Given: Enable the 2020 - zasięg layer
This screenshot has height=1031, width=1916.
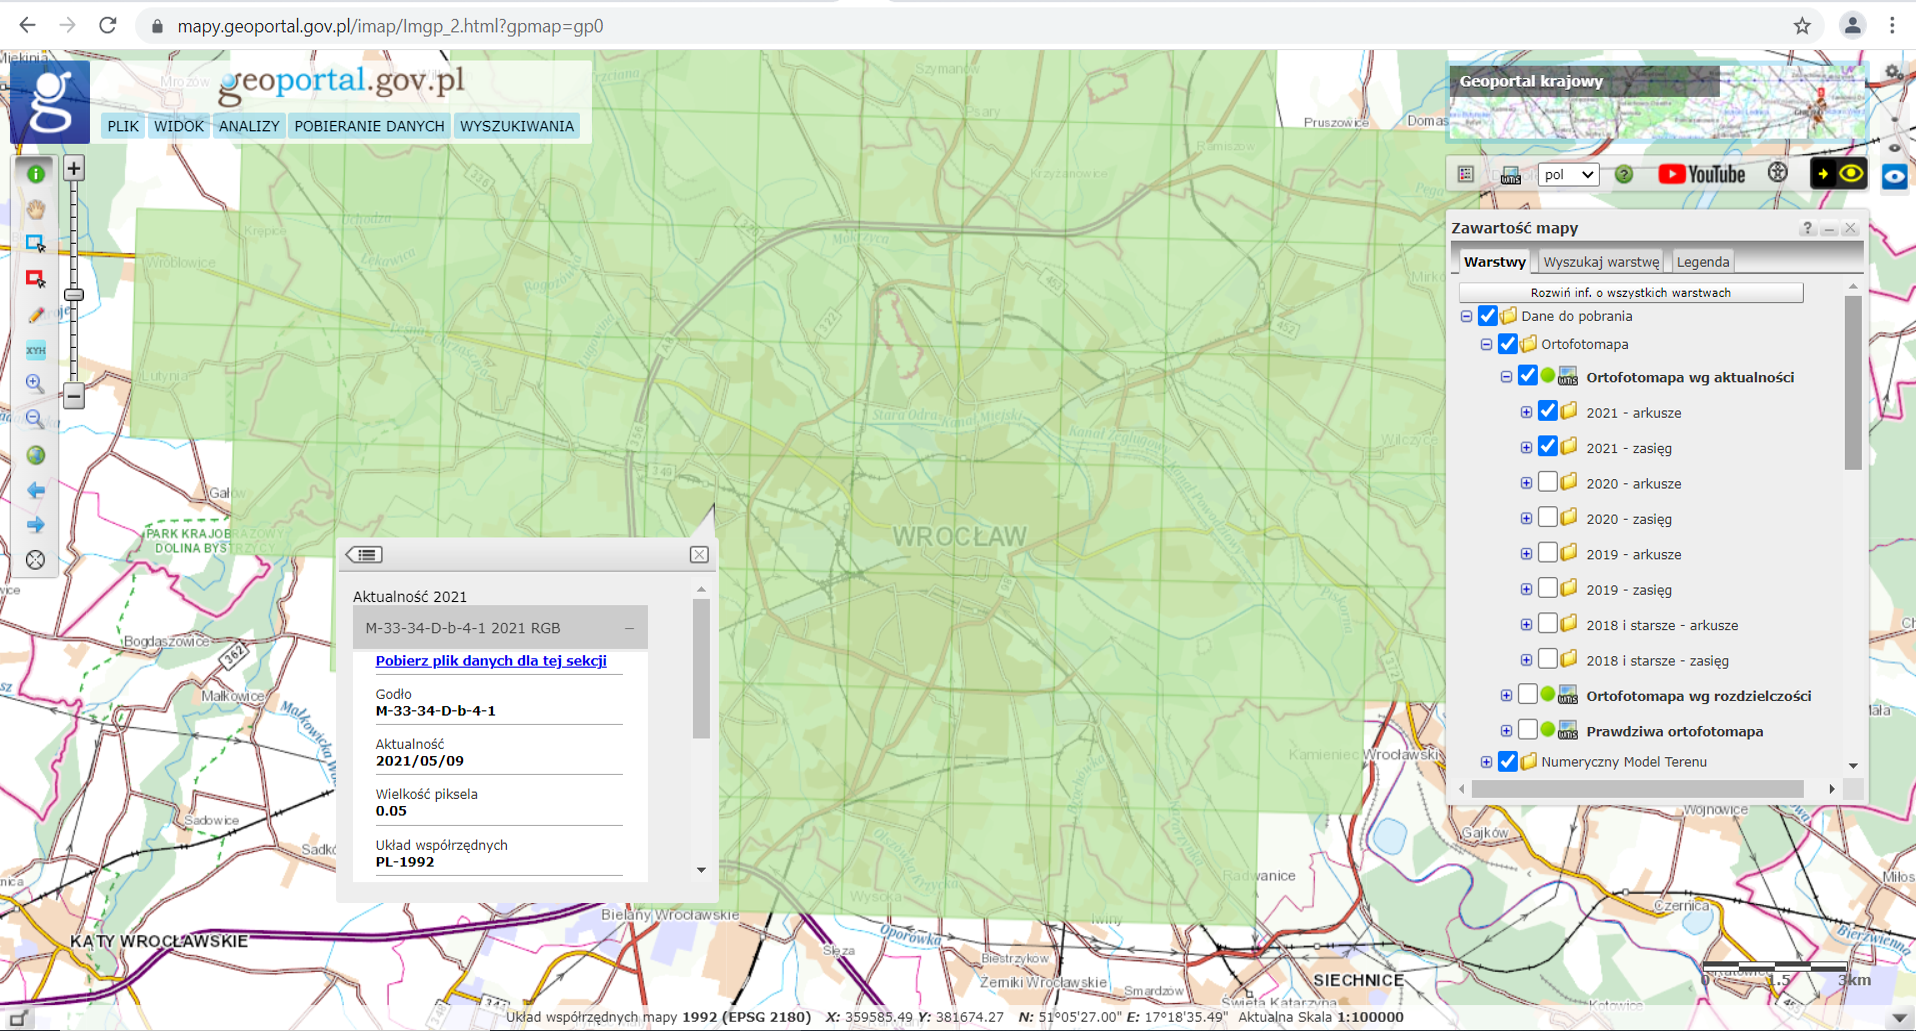Looking at the screenshot, I should pyautogui.click(x=1547, y=518).
